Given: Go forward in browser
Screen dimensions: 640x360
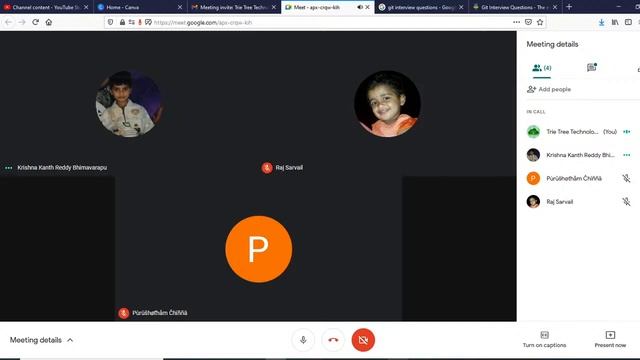Looking at the screenshot, I should [22, 22].
